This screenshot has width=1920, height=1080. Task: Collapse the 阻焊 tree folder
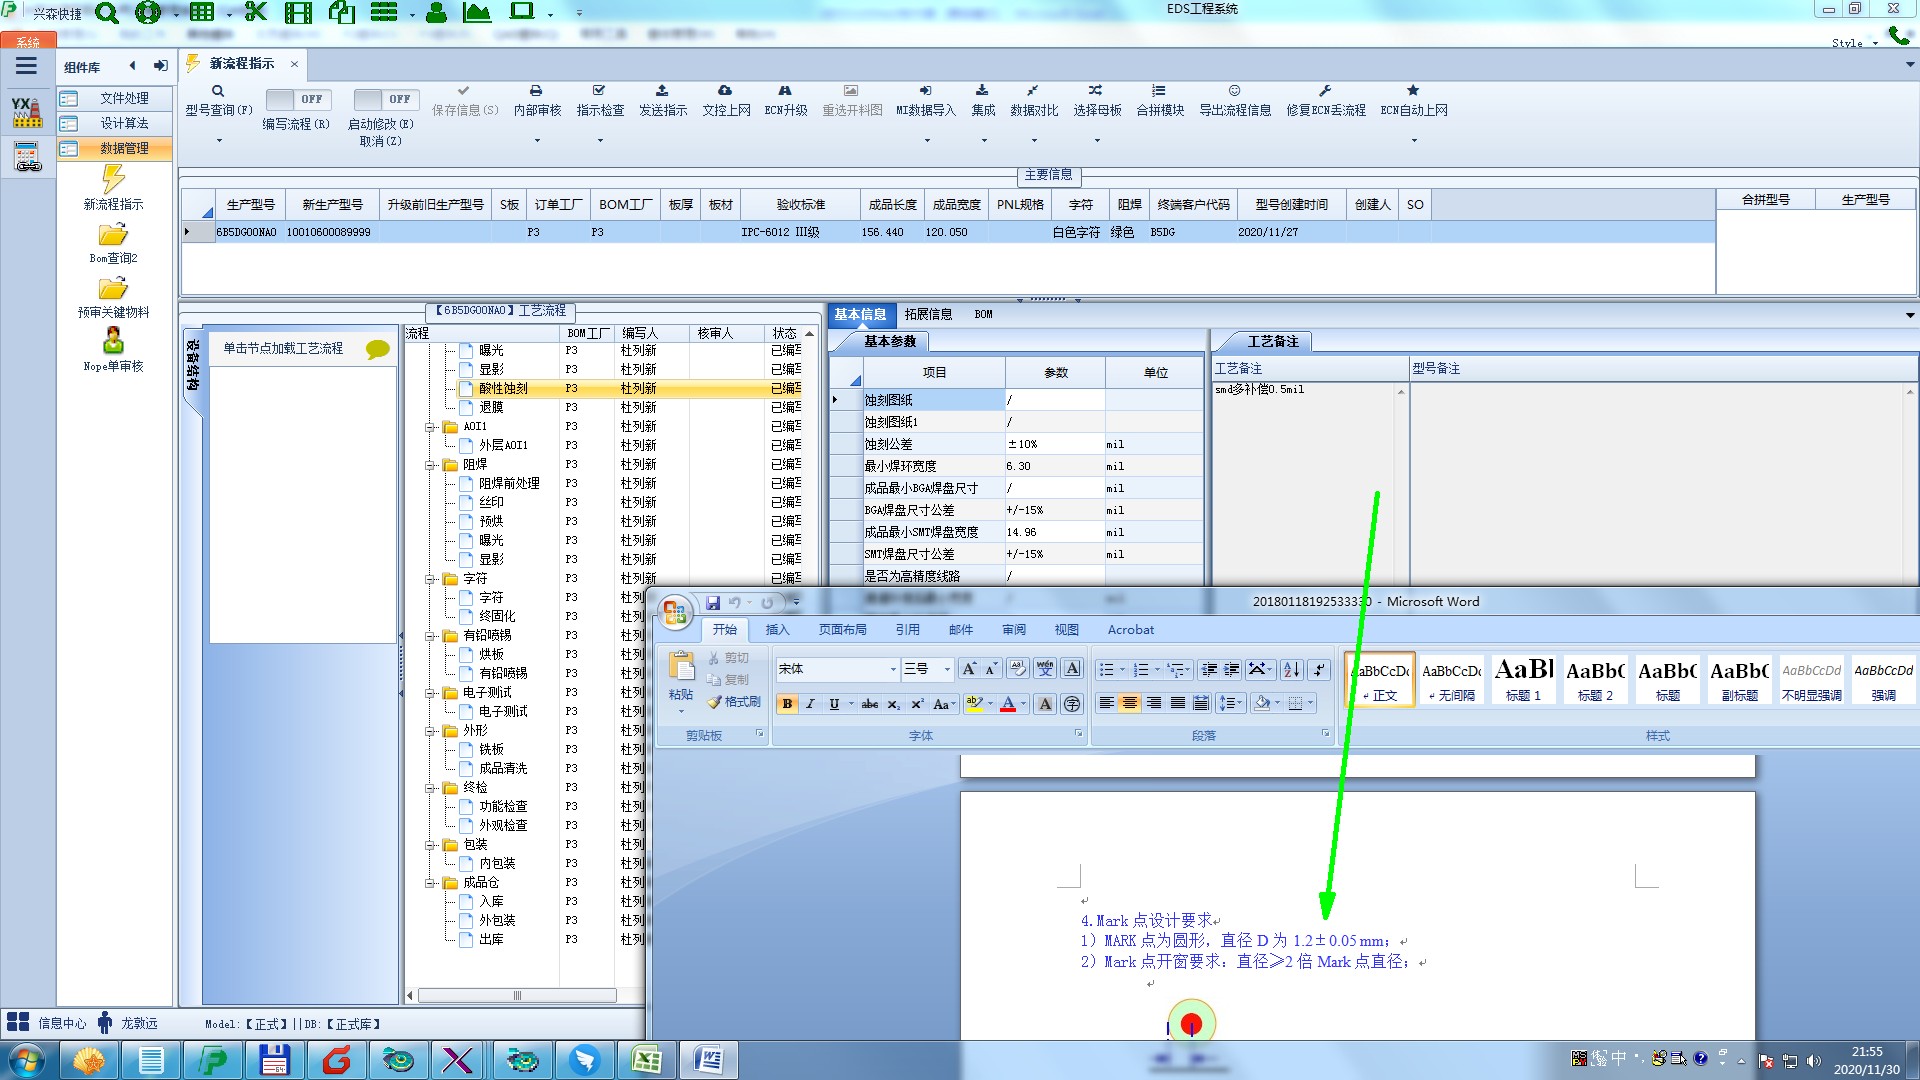pos(431,465)
